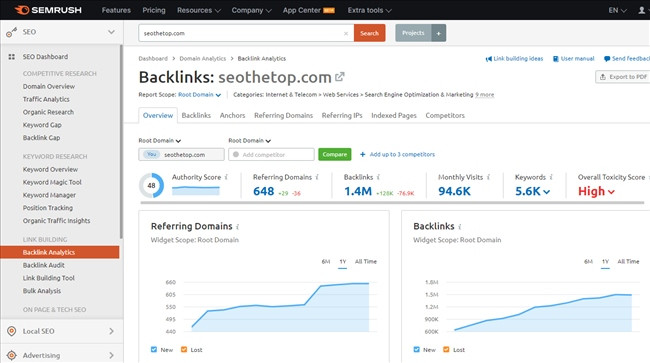Click Domain Analytics breadcrumb
Viewport: 650px width, 363px height.
[x=203, y=59]
